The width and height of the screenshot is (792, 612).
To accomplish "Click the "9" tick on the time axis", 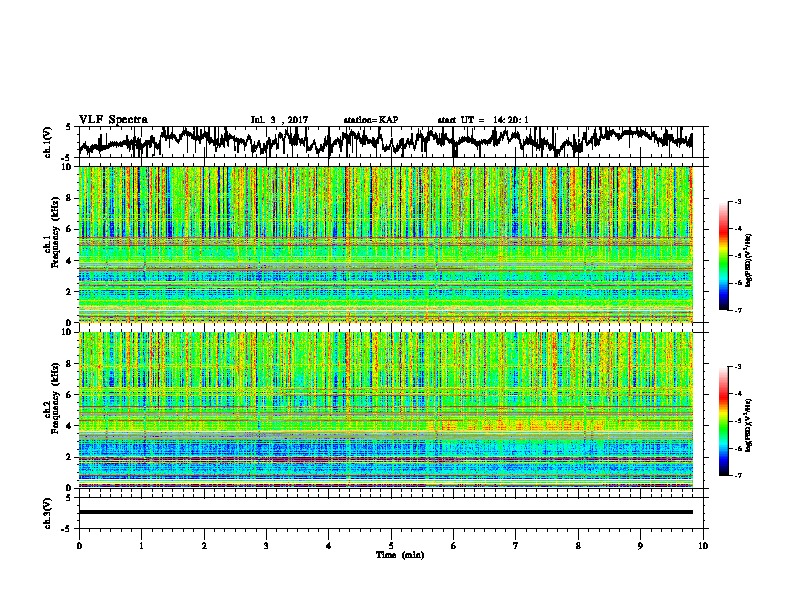I will (640, 546).
